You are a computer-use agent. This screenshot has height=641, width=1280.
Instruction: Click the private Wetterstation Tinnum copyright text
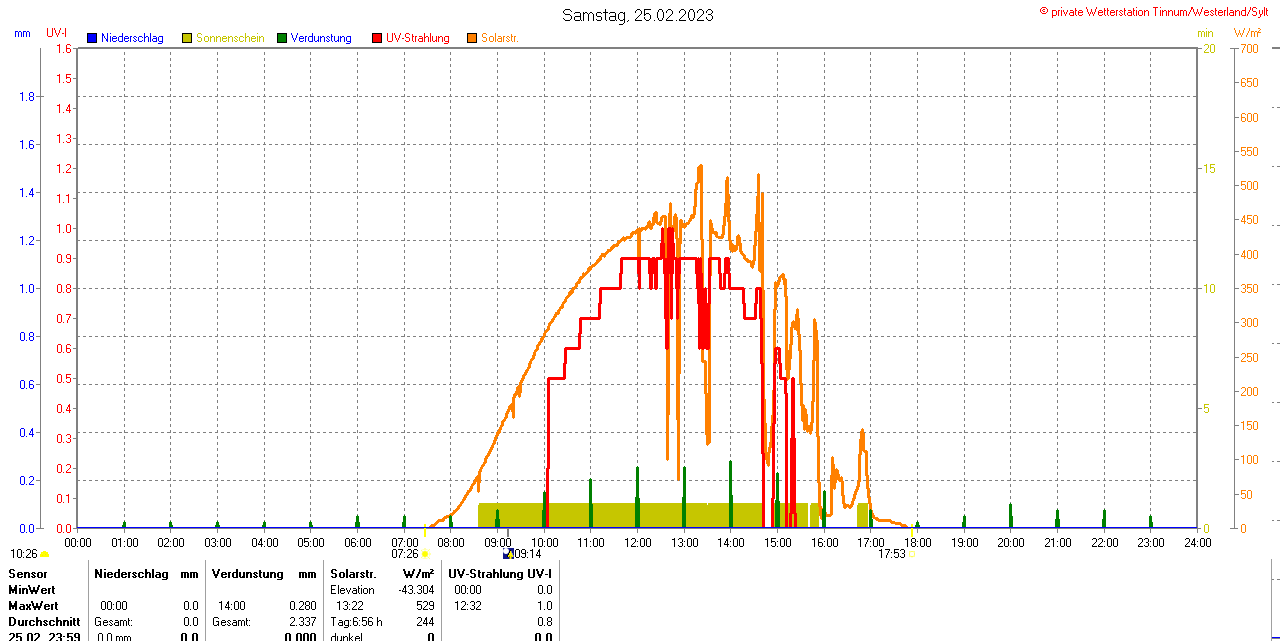pos(1158,12)
